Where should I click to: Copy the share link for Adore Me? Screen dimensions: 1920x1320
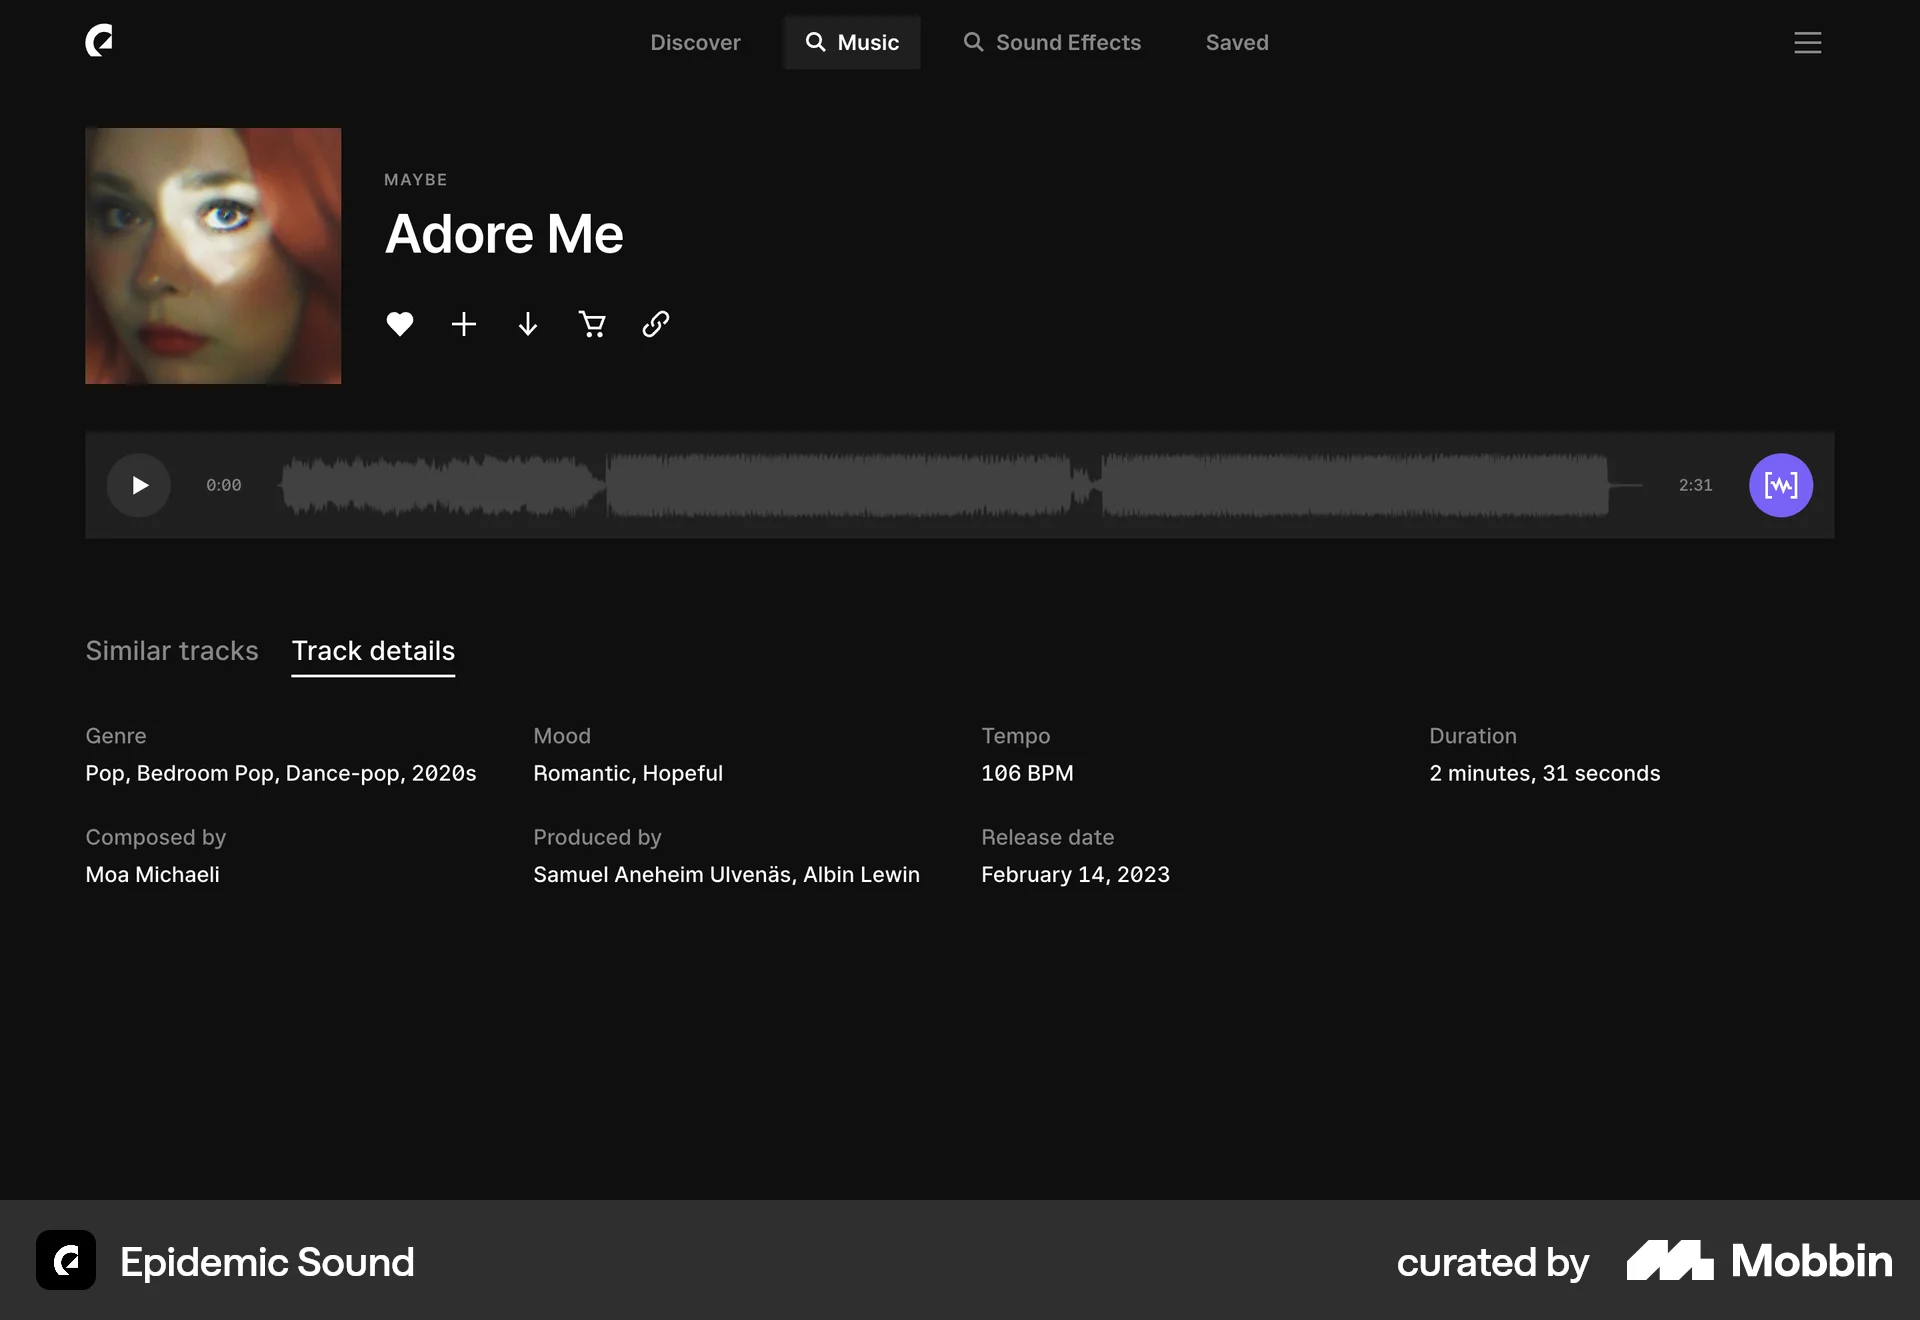655,324
